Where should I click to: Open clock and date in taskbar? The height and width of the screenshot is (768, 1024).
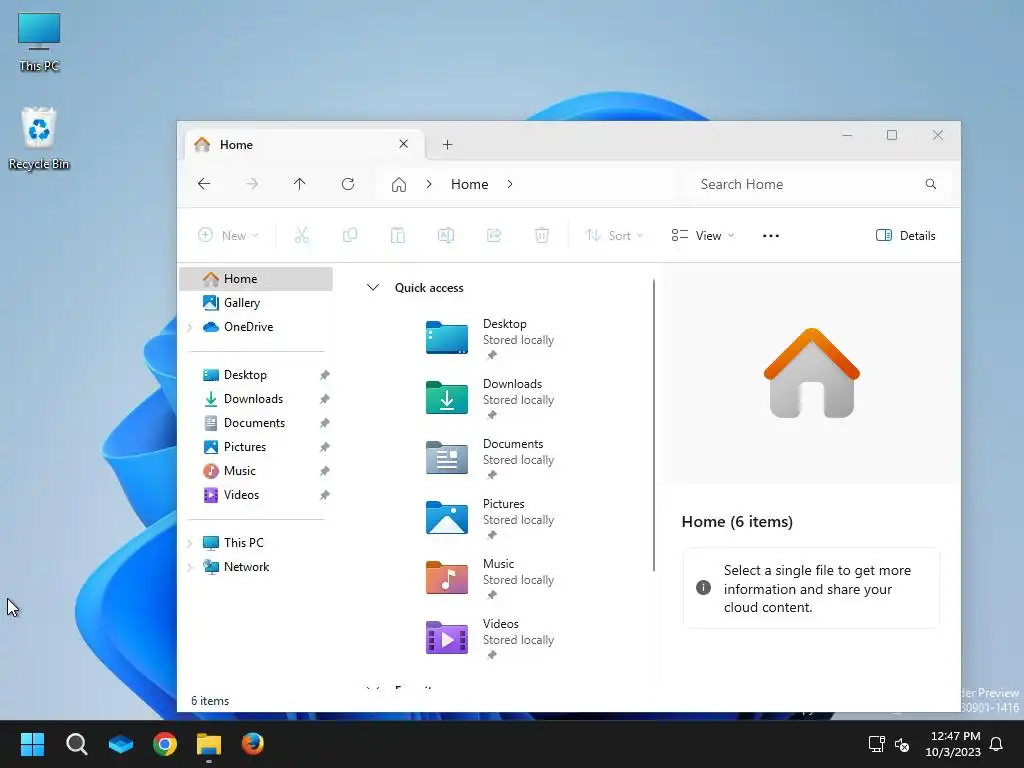click(x=953, y=744)
